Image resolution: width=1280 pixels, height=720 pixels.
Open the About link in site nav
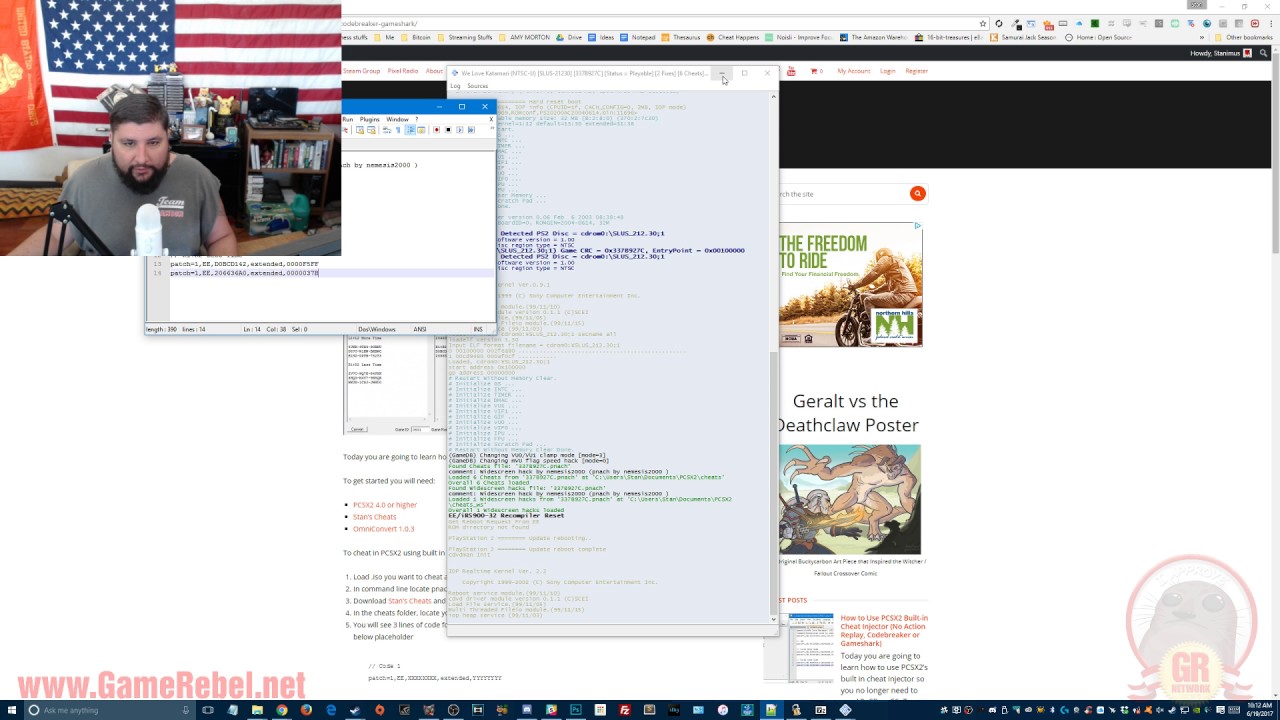pyautogui.click(x=434, y=71)
